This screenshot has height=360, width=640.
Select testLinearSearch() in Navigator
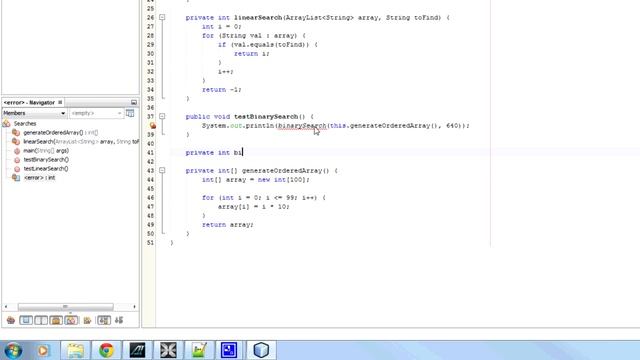coord(46,169)
